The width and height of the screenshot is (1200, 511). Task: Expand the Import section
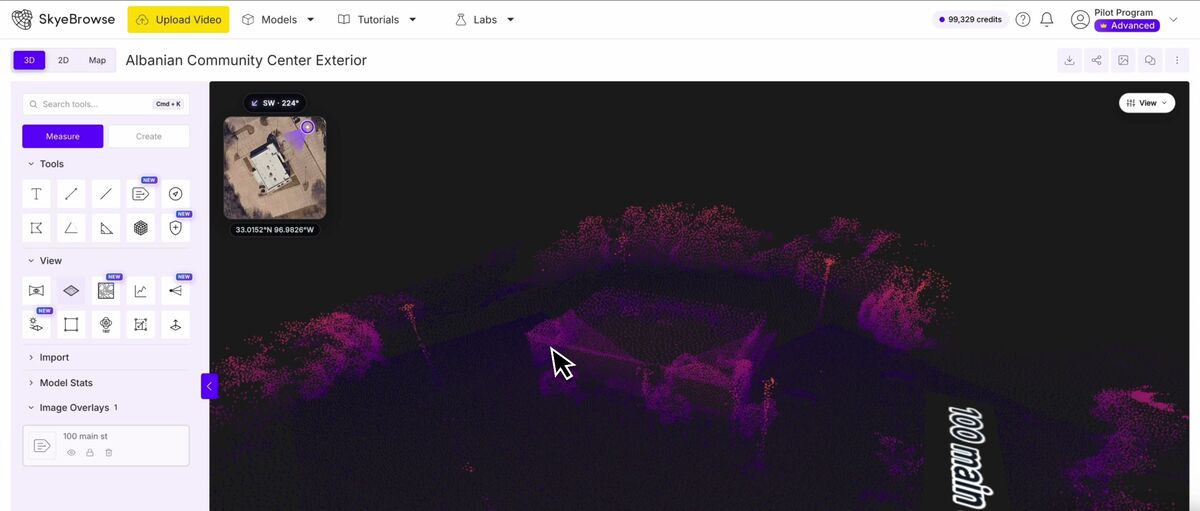(x=48, y=357)
